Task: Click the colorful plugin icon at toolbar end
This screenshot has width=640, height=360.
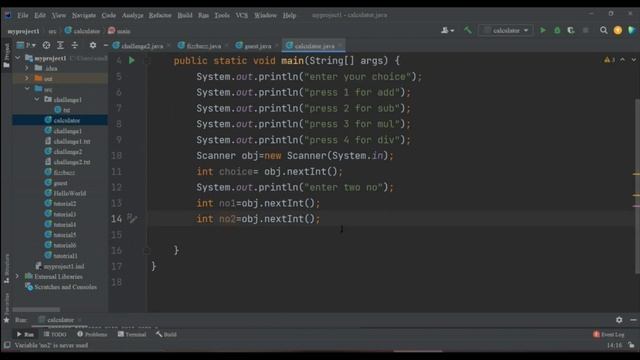Action: tap(632, 30)
